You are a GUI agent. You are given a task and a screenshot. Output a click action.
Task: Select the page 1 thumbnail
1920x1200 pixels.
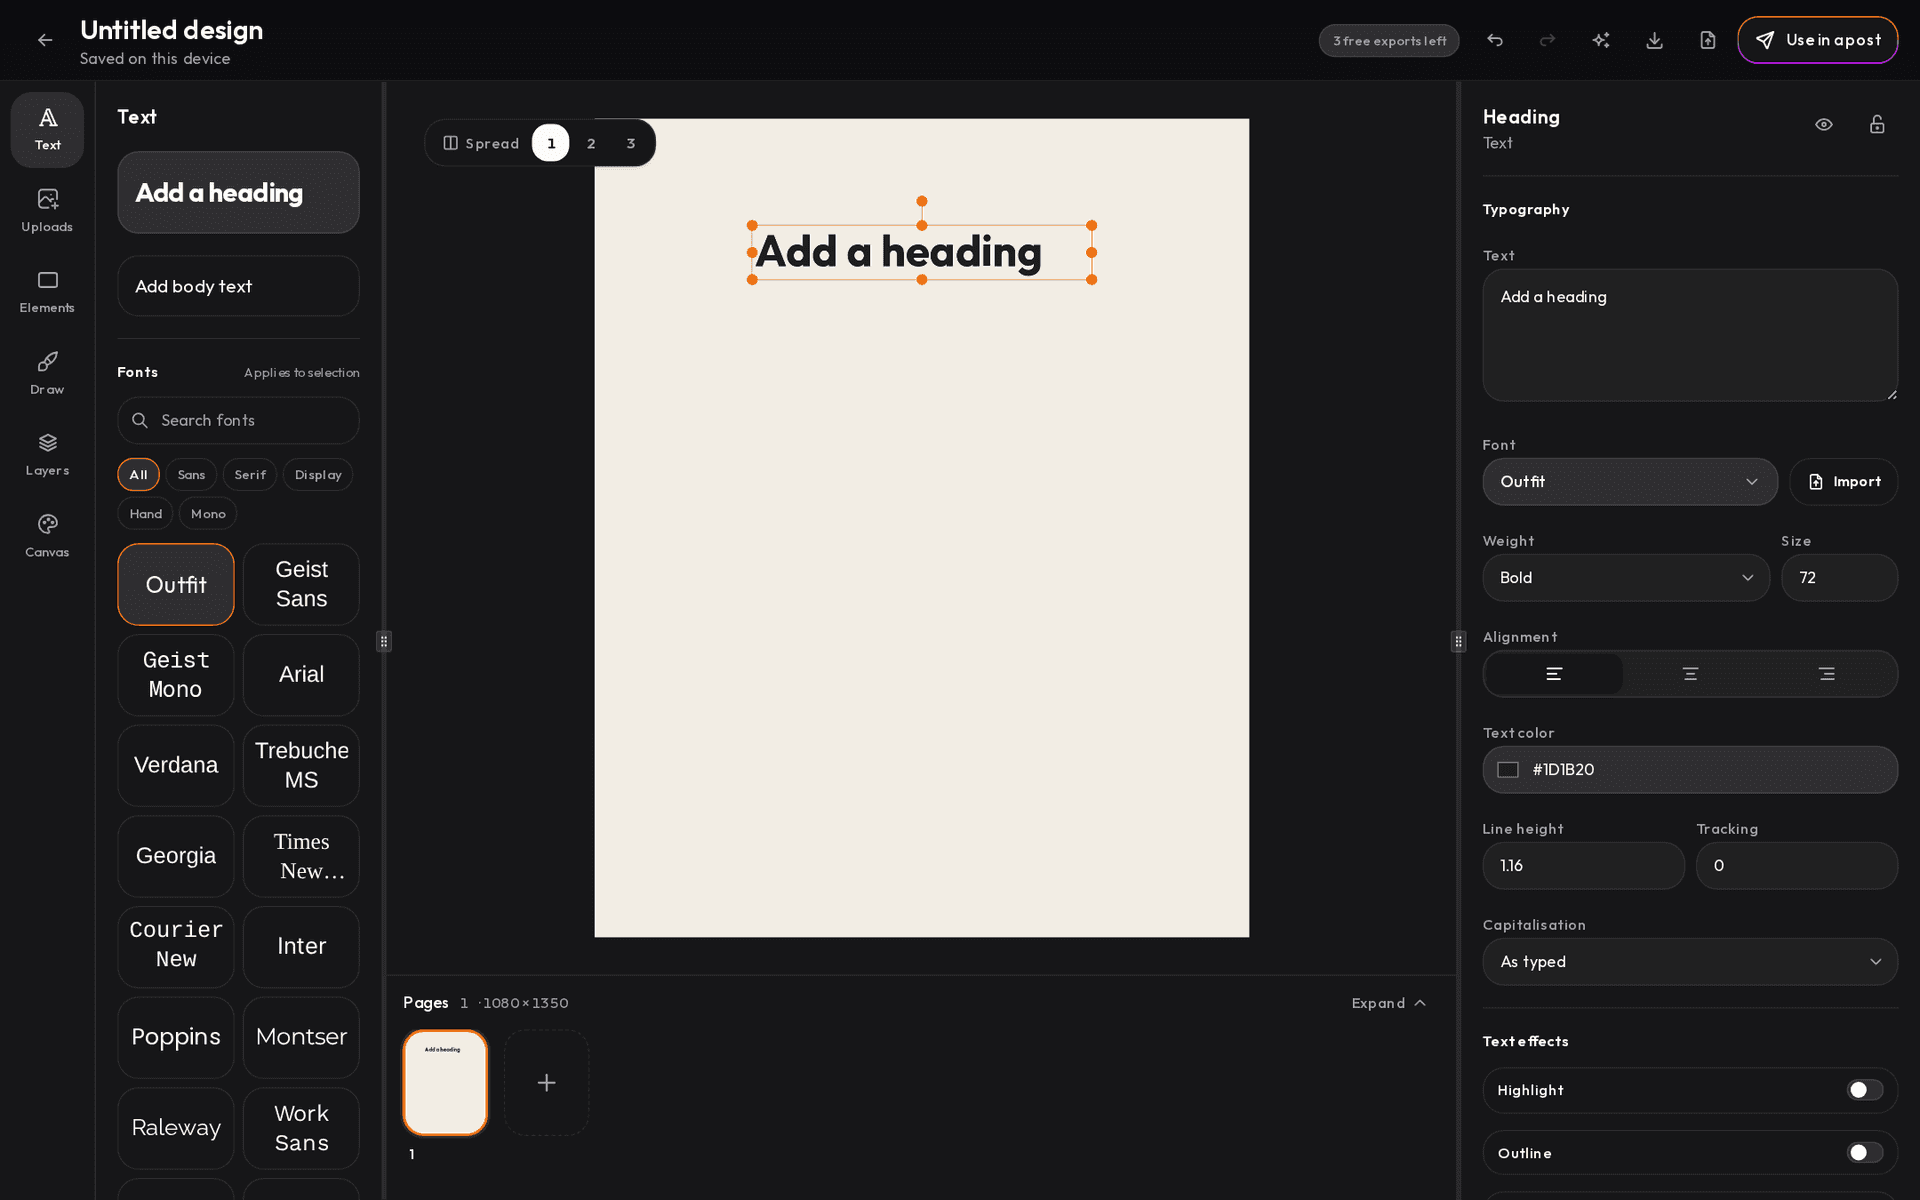tap(445, 1083)
